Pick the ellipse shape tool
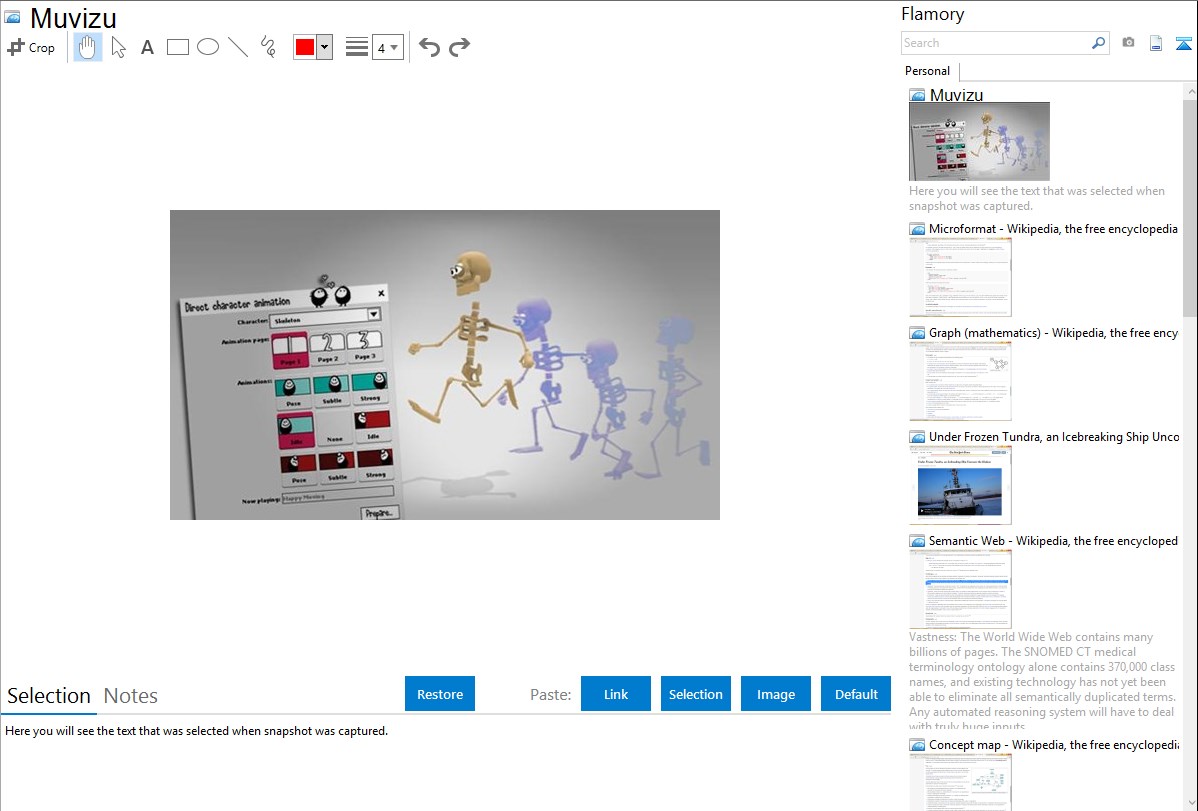 208,47
